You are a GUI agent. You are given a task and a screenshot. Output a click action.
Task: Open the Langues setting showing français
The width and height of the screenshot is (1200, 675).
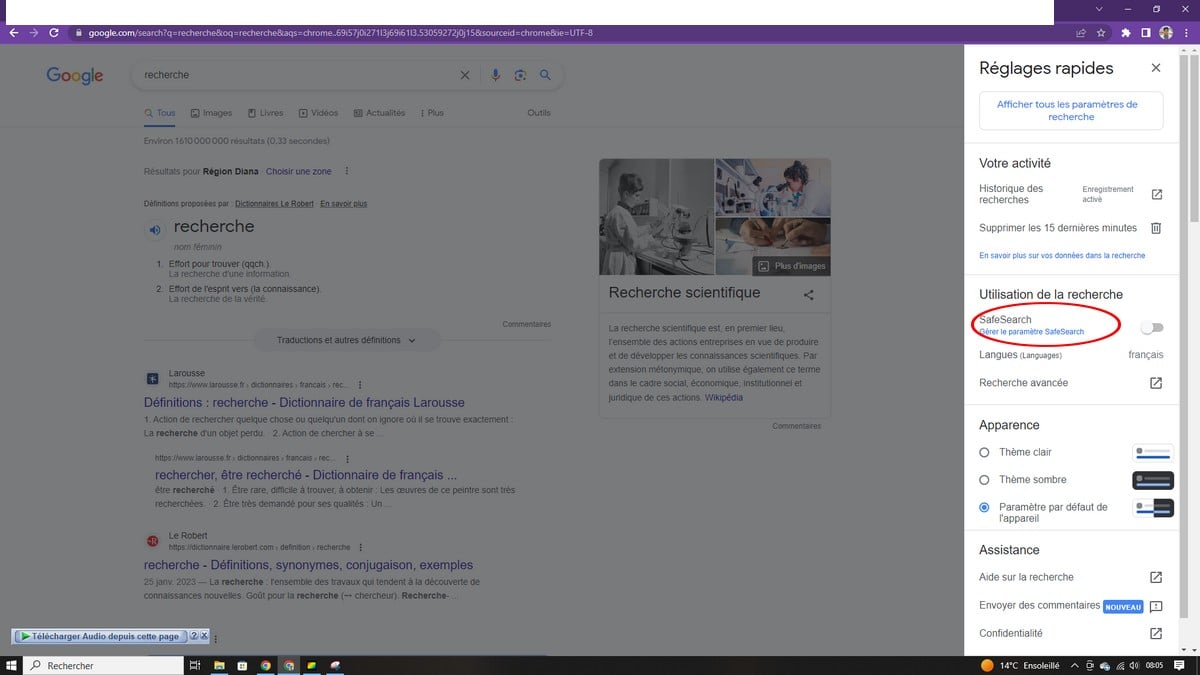coord(1070,355)
